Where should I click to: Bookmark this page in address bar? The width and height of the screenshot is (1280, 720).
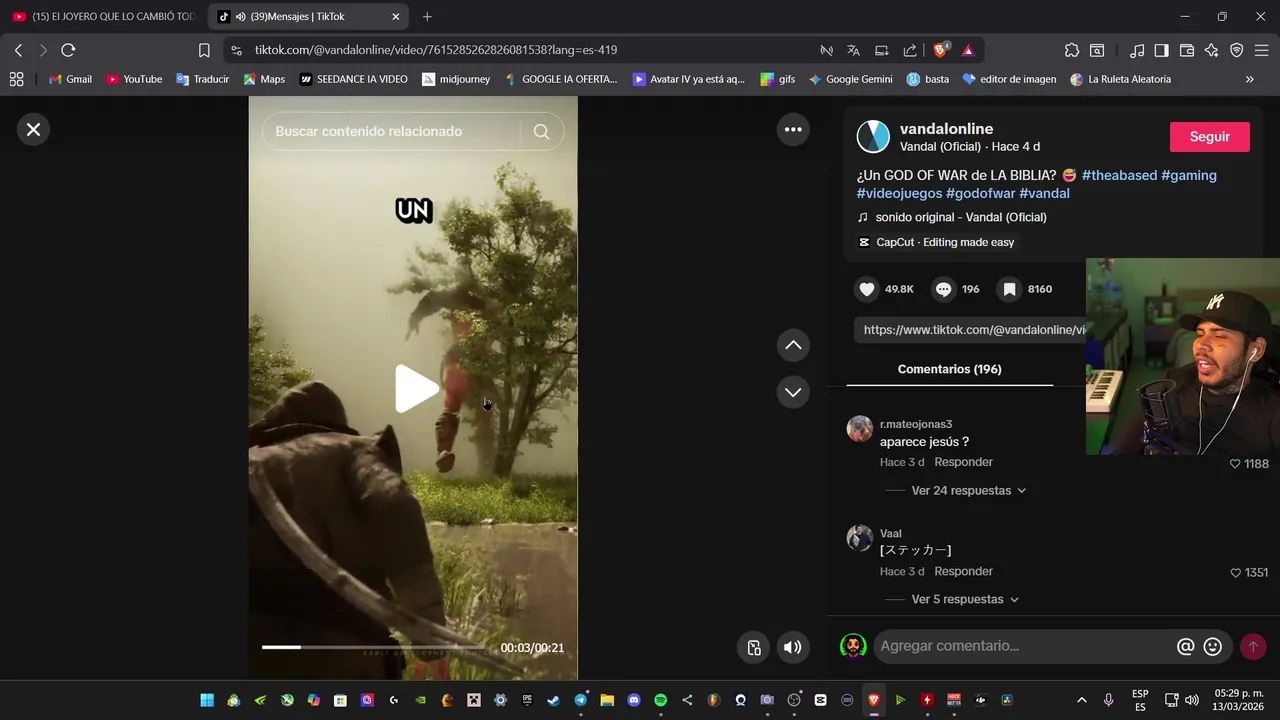click(204, 50)
